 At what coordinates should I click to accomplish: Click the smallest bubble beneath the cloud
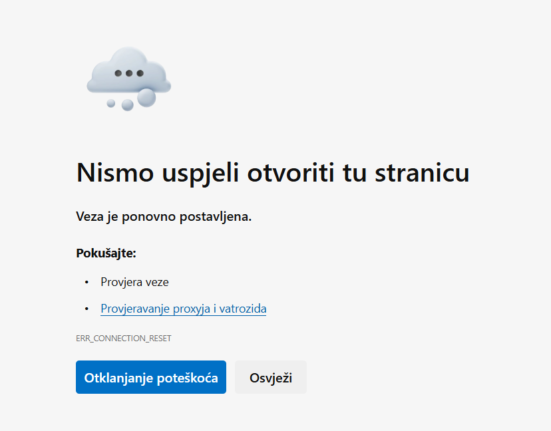tap(111, 103)
